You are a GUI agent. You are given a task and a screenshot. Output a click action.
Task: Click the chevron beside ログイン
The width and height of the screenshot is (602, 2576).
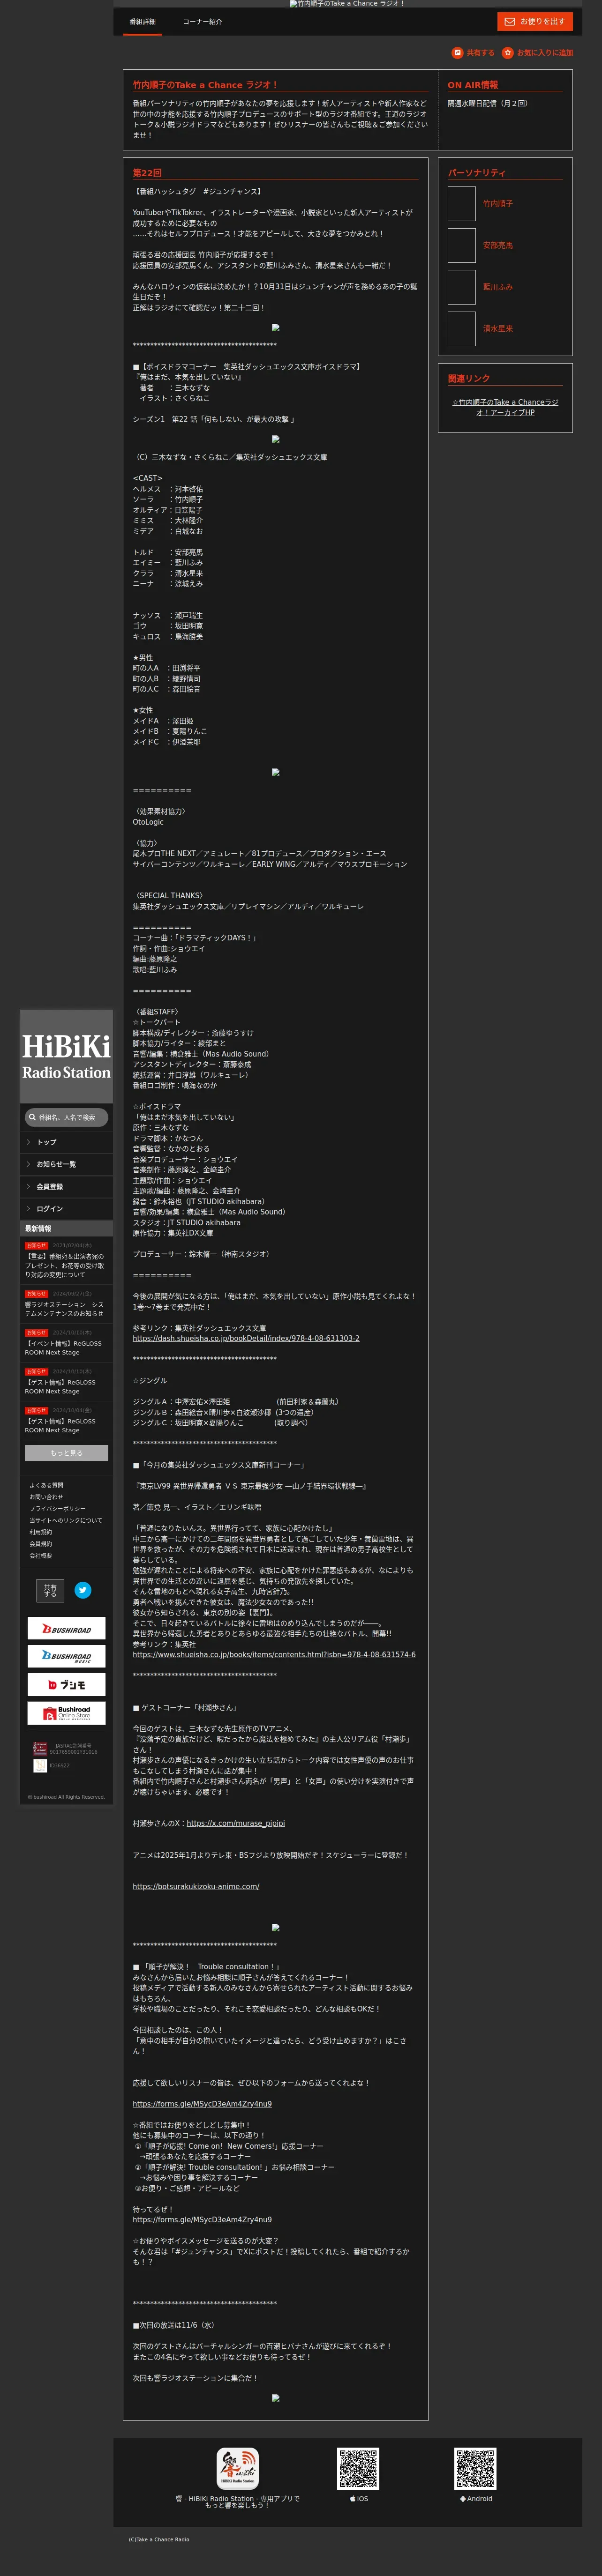tap(28, 1209)
